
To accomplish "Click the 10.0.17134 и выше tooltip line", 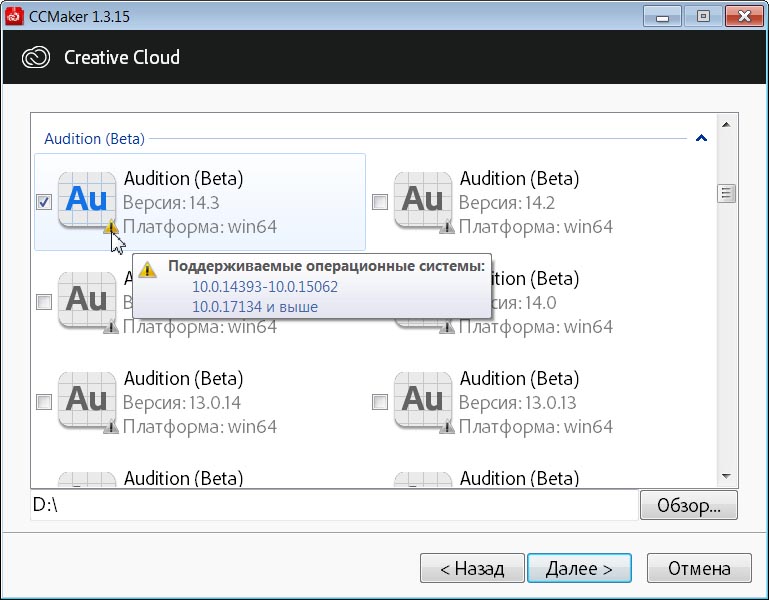I will tap(255, 307).
